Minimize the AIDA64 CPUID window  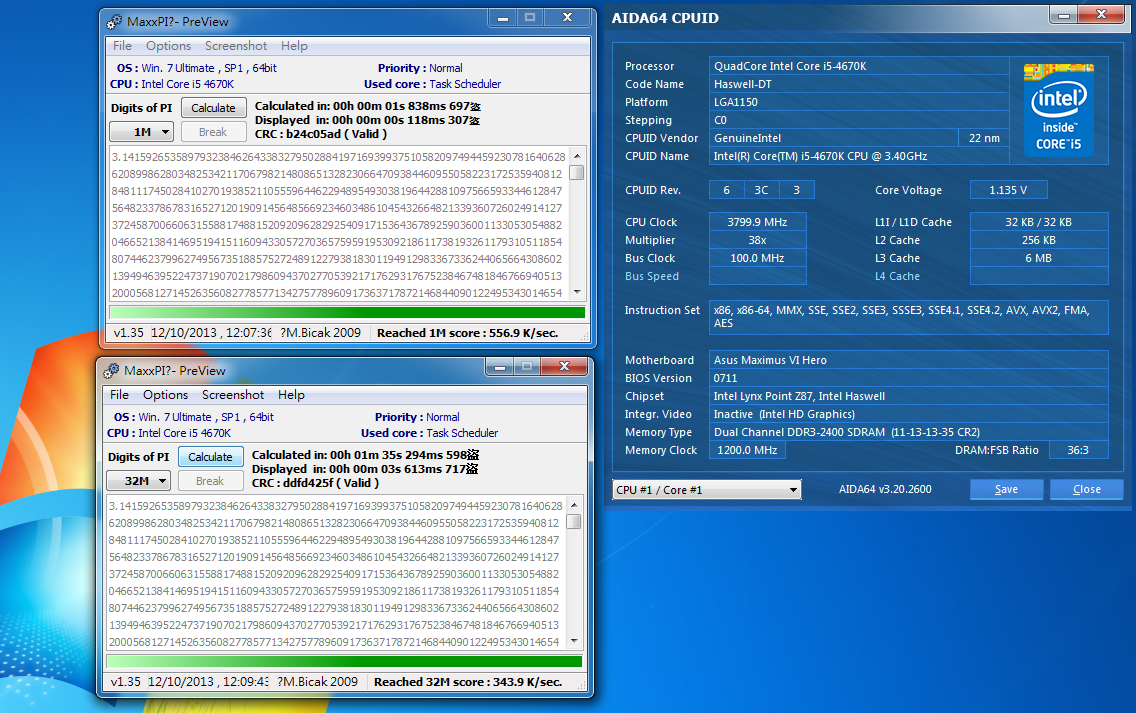coord(1064,14)
